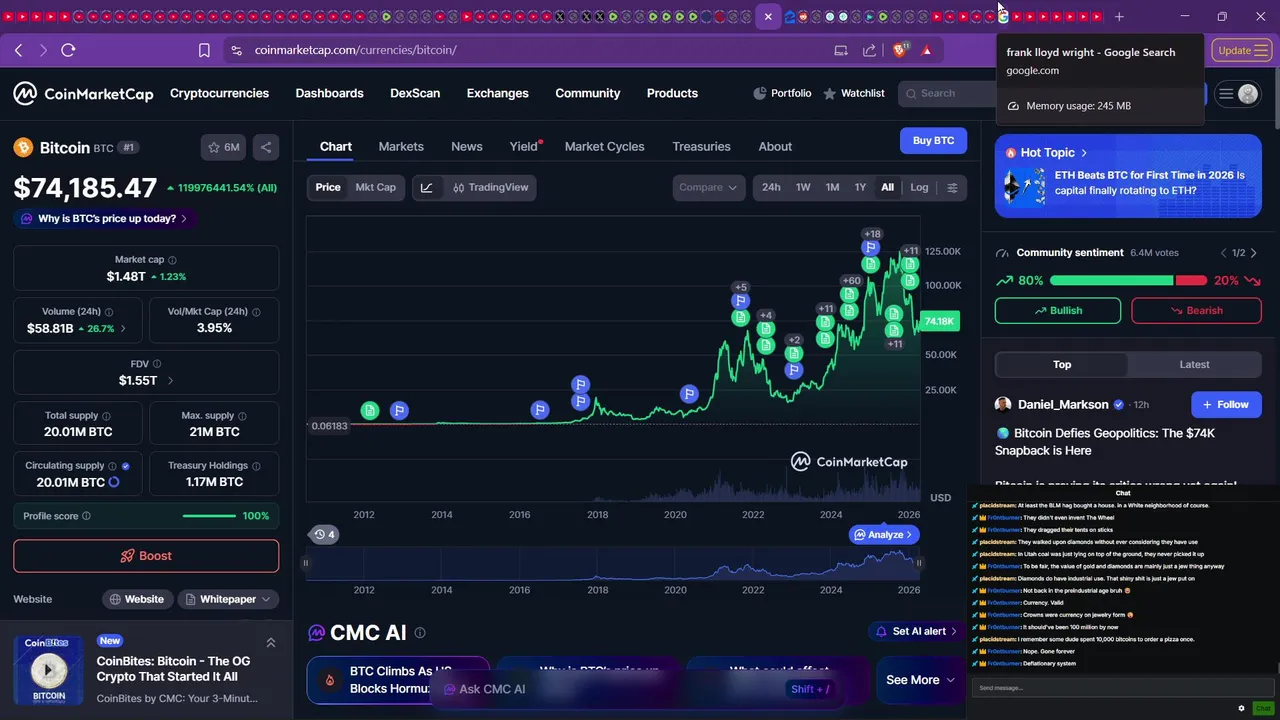This screenshot has height=720, width=1280.
Task: Click the Analyze button on chart
Action: (x=885, y=535)
